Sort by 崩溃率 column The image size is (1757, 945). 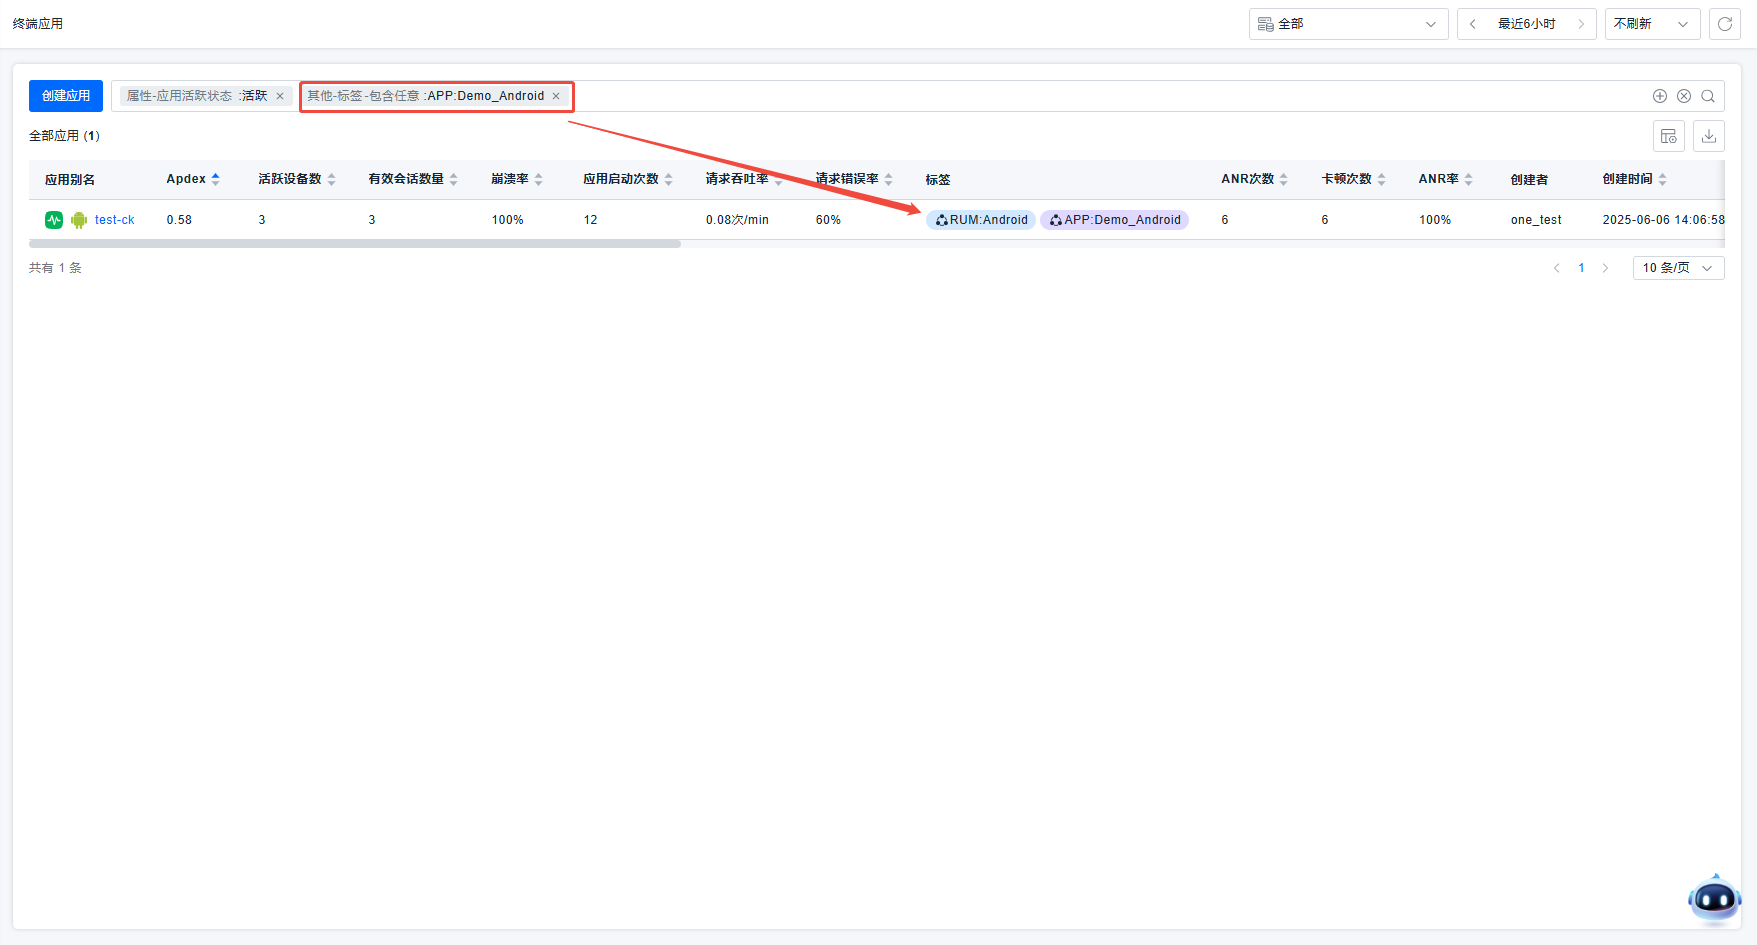coord(538,179)
